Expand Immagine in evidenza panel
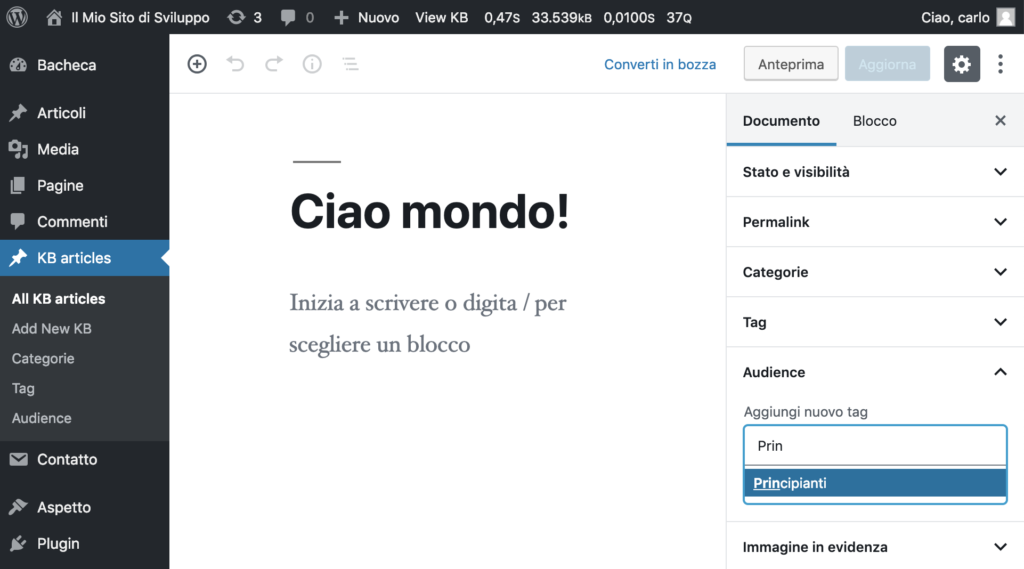 (x=875, y=547)
